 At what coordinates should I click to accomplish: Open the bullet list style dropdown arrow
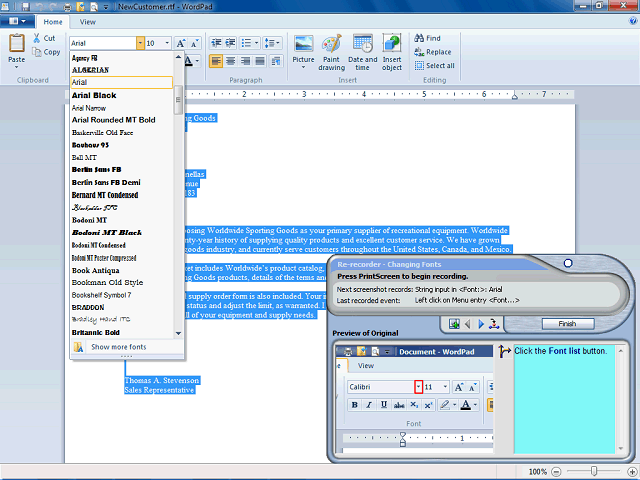256,43
